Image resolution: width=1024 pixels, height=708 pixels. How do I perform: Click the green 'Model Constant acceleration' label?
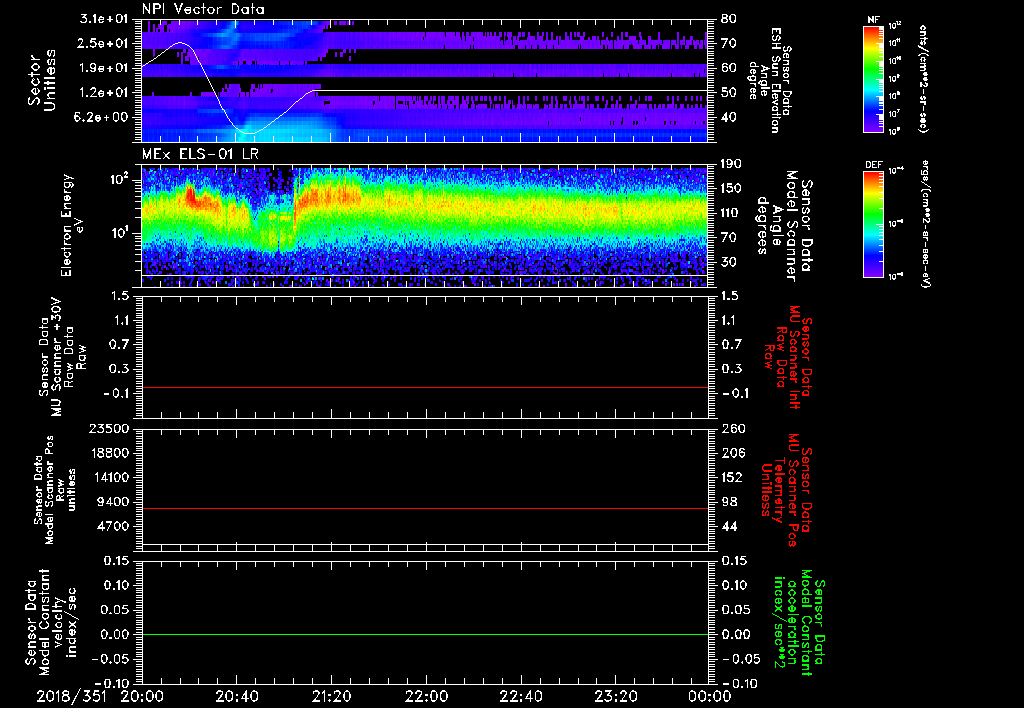pyautogui.click(x=799, y=624)
